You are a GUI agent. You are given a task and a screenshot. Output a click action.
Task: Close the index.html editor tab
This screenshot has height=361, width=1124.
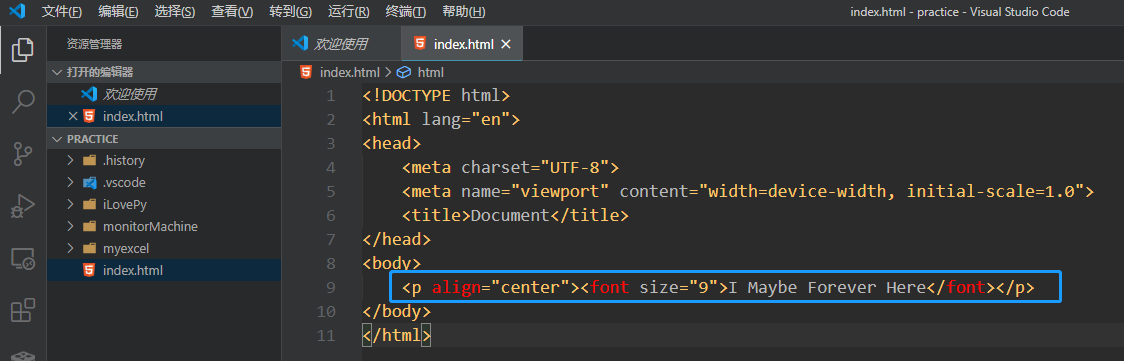pyautogui.click(x=505, y=44)
